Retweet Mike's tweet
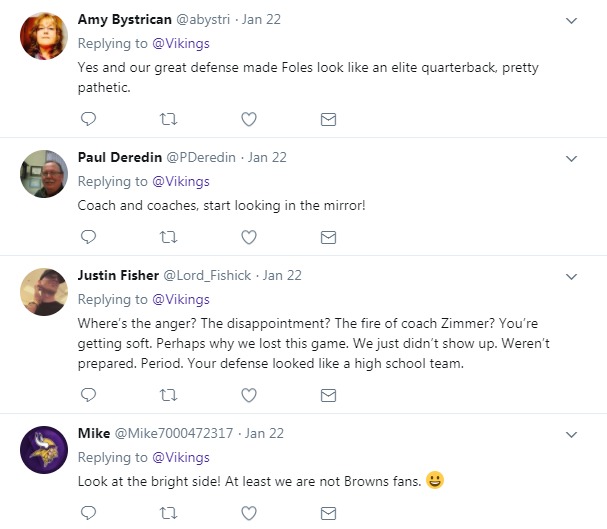This screenshot has width=607, height=529. point(169,513)
